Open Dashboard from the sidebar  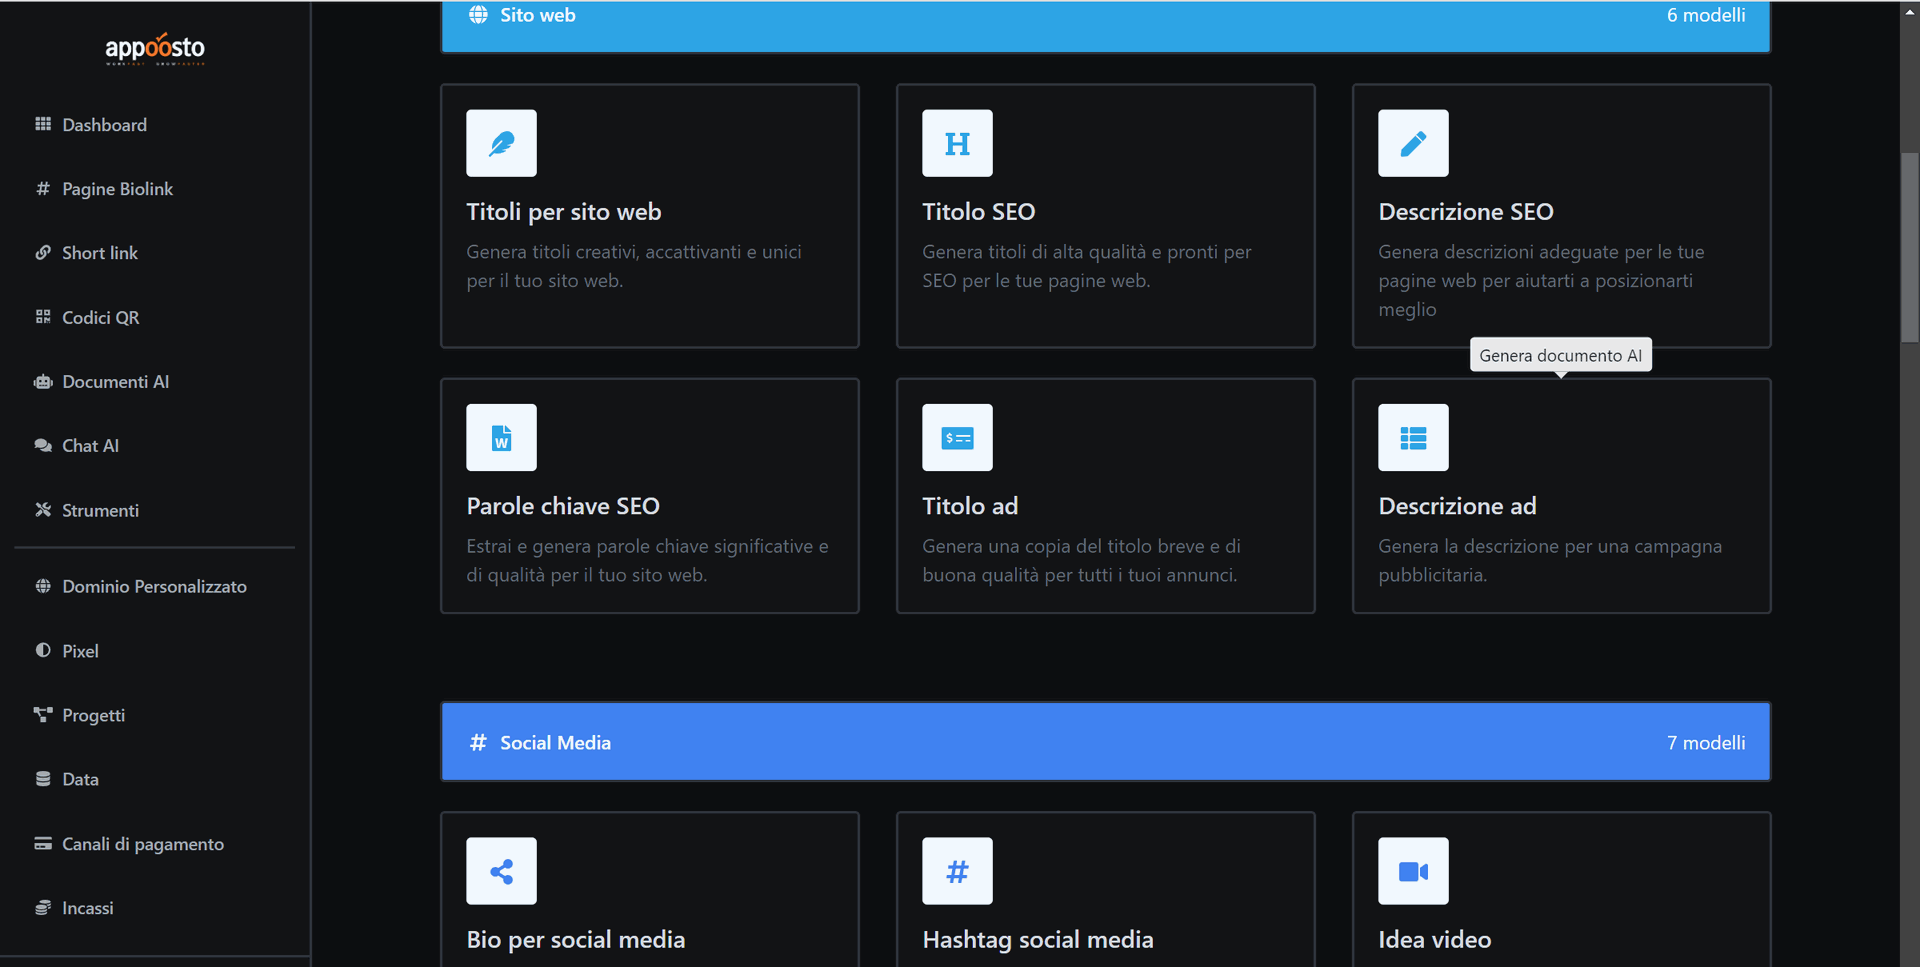click(104, 125)
